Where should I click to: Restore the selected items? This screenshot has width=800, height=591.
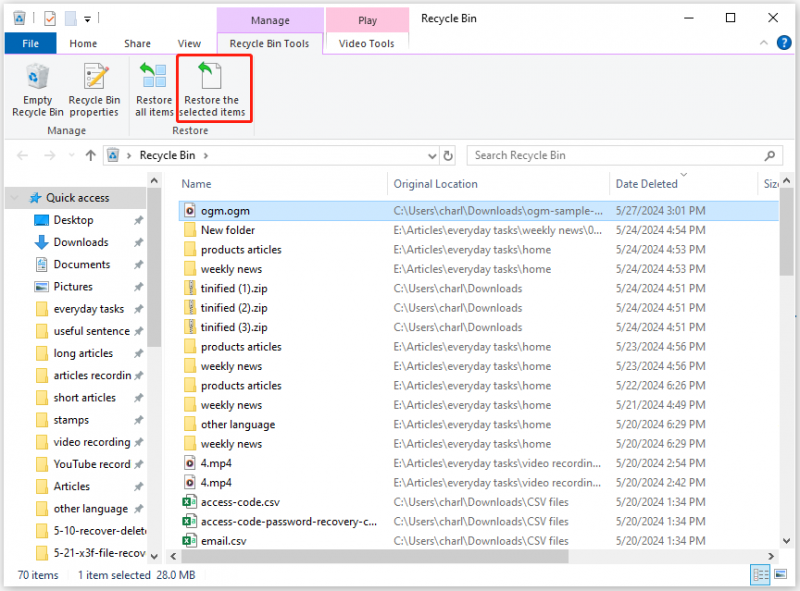click(x=212, y=90)
